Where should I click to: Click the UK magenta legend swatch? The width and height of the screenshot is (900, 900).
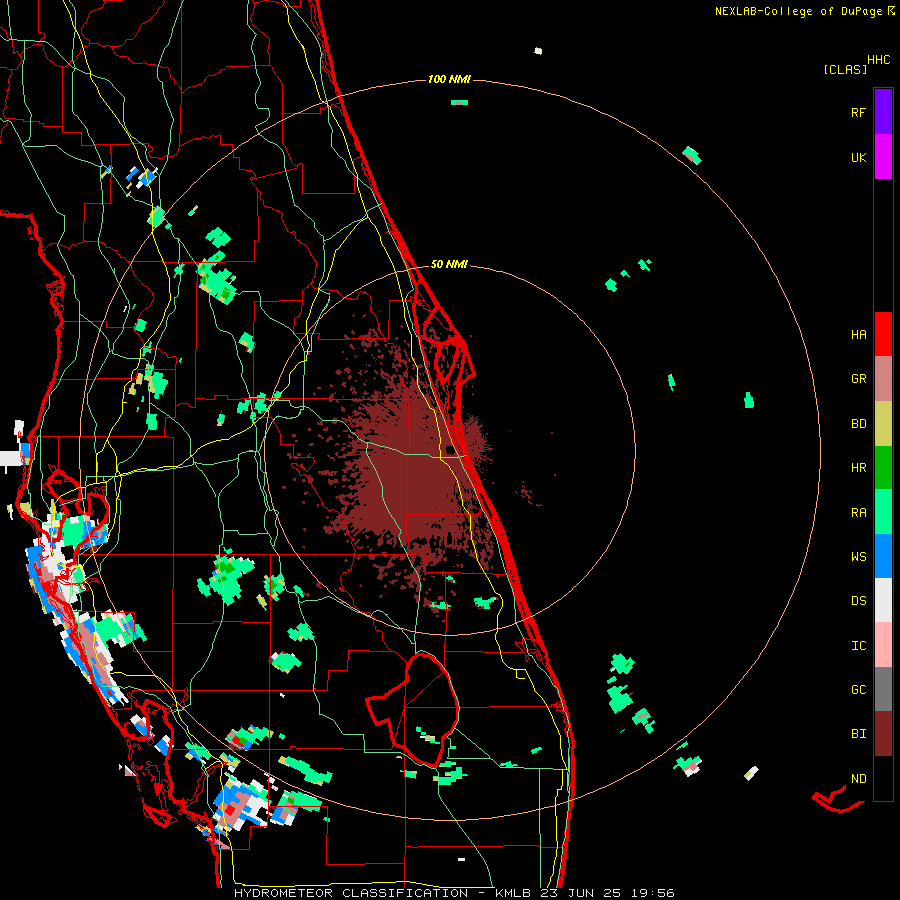883,157
